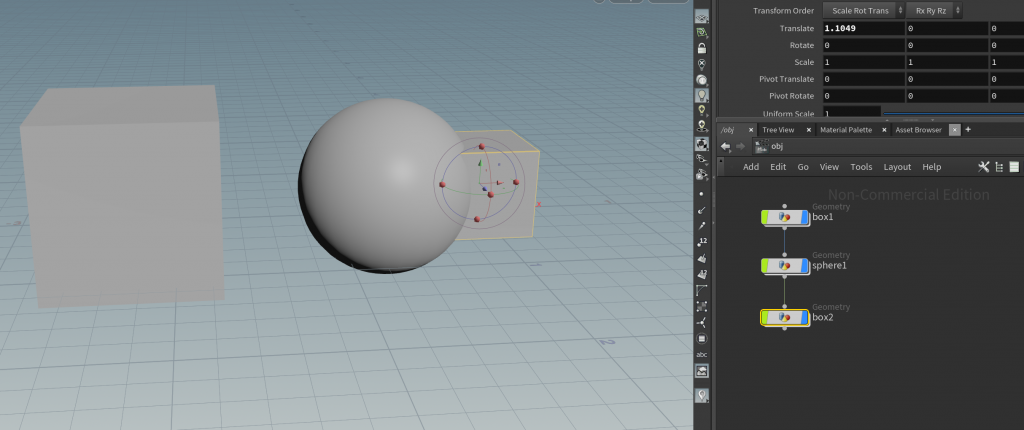Open the 'Scale Rot Trans' transform order dropdown
Image resolution: width=1024 pixels, height=430 pixels.
[863, 11]
